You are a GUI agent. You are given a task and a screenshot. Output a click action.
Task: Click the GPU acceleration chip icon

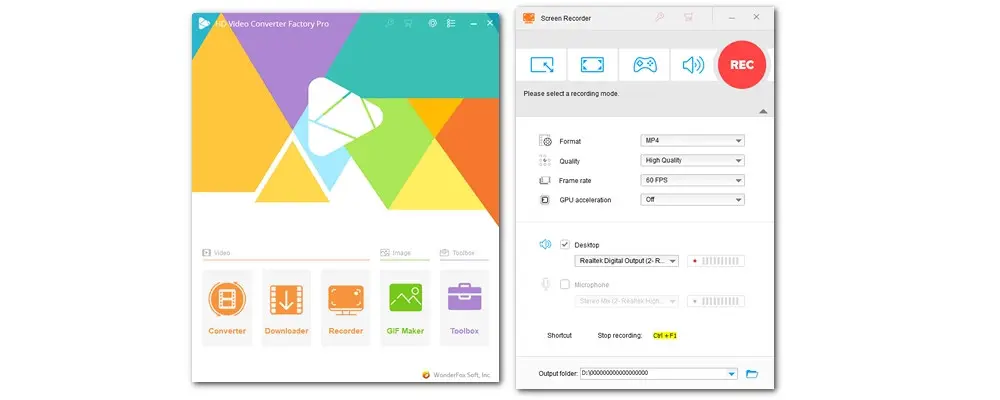point(545,200)
